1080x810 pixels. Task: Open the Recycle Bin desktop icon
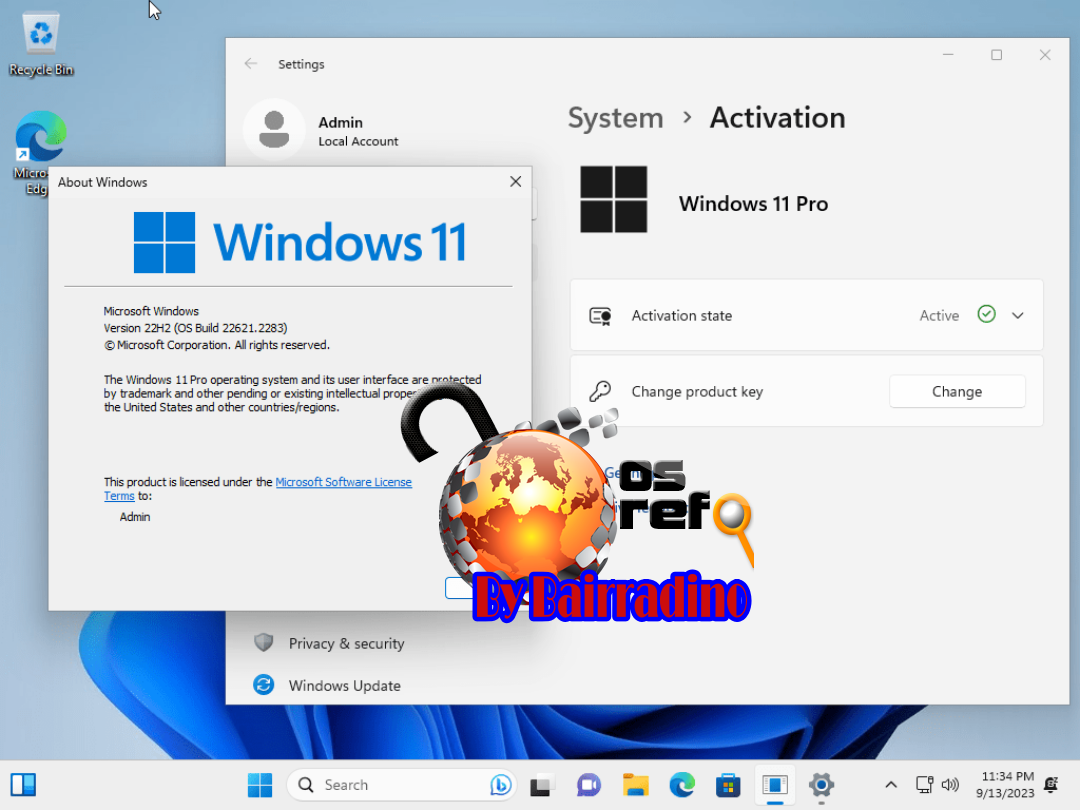(41, 43)
